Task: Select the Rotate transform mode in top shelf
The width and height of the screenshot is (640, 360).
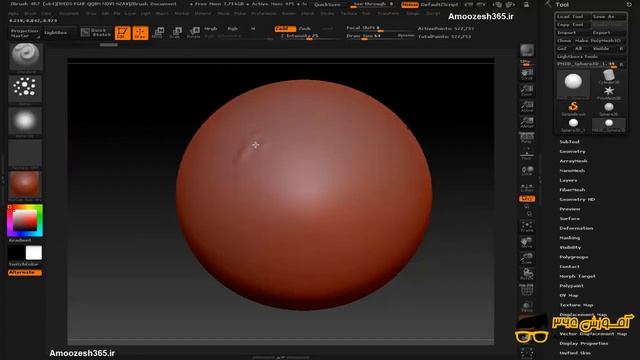Action: coord(193,33)
